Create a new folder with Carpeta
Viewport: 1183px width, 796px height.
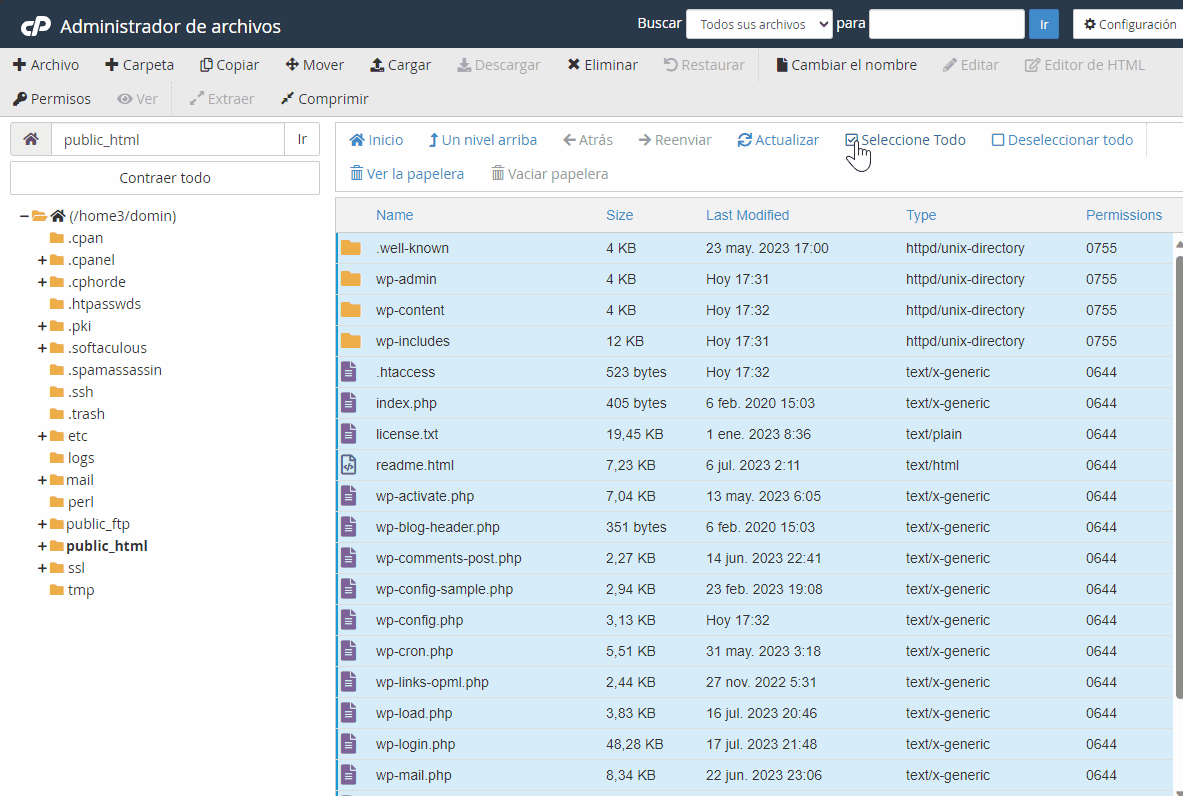[139, 65]
